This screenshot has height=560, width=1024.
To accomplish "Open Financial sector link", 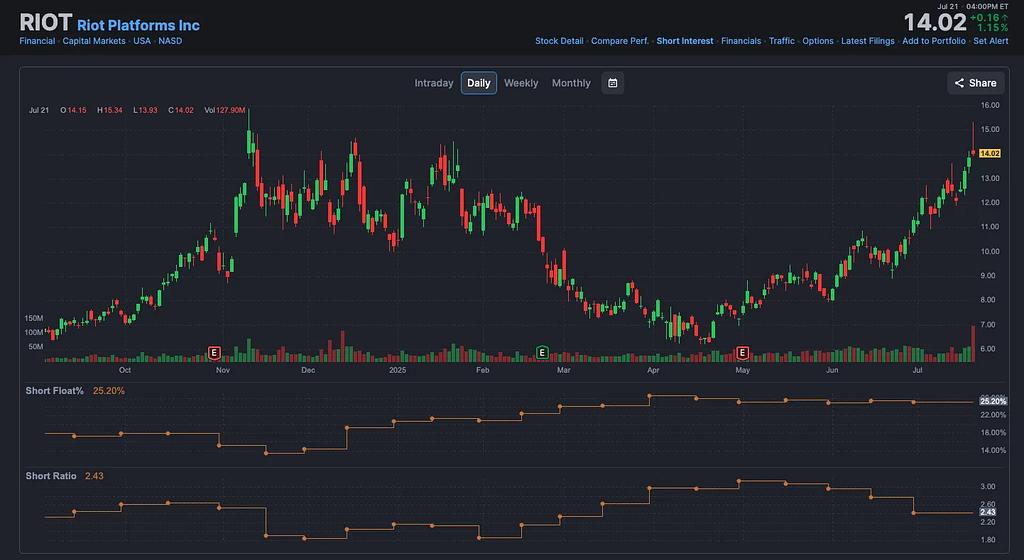I will coord(37,40).
